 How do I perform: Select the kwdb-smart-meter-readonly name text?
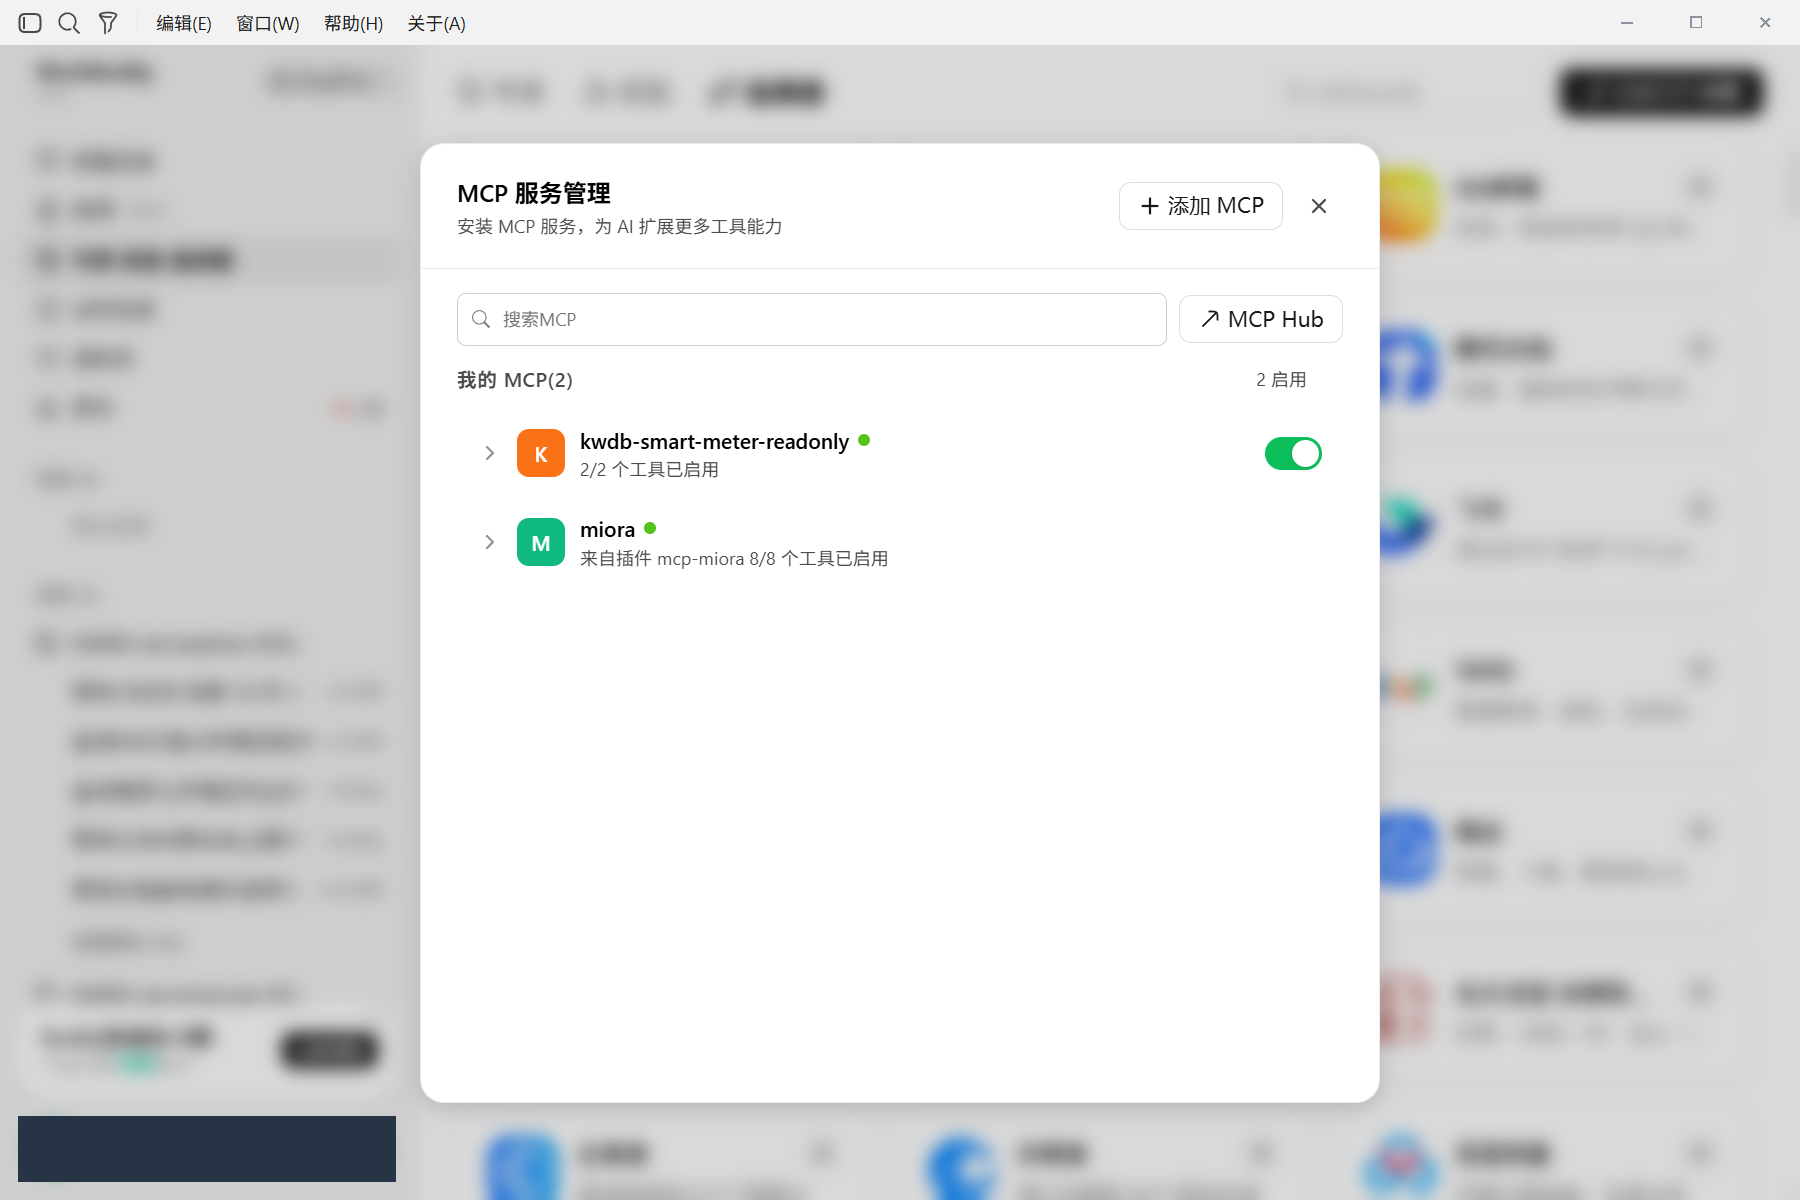(x=714, y=441)
